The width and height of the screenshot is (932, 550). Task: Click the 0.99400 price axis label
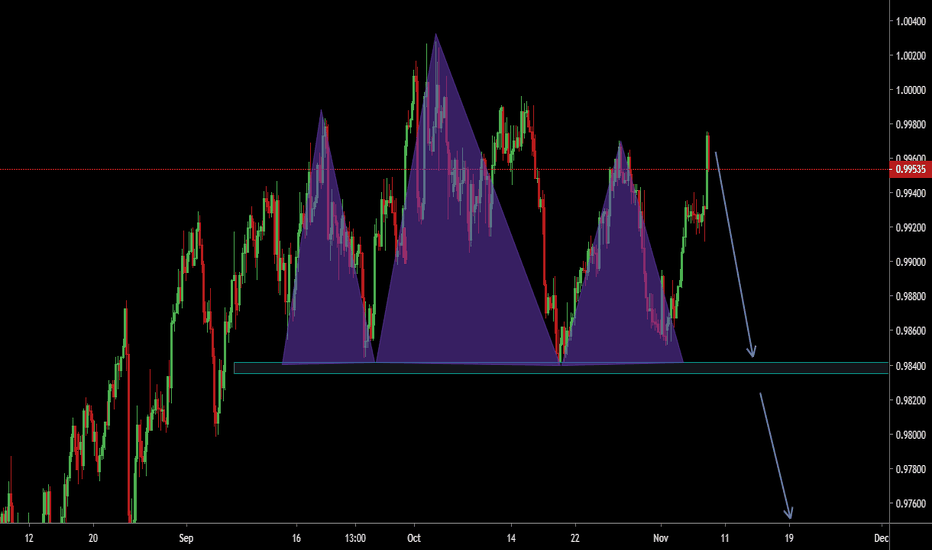pos(911,193)
